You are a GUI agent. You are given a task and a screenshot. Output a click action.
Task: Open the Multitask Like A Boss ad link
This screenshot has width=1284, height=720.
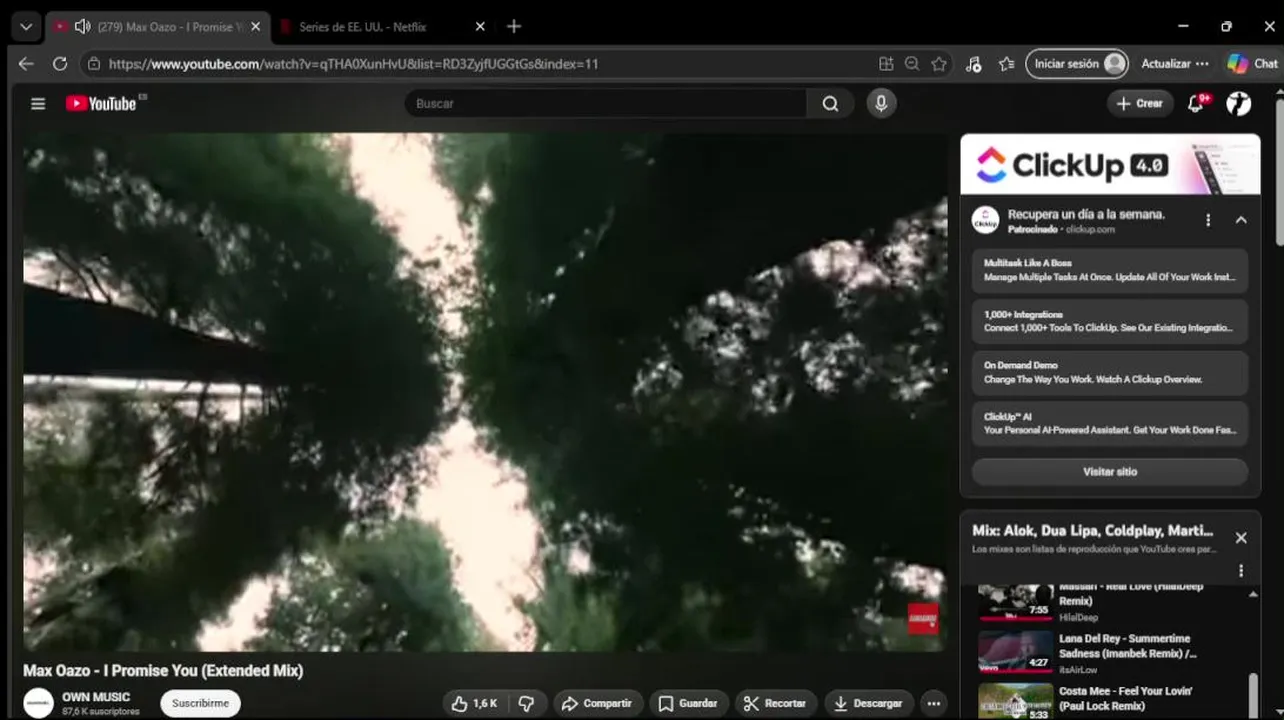[x=1110, y=270]
